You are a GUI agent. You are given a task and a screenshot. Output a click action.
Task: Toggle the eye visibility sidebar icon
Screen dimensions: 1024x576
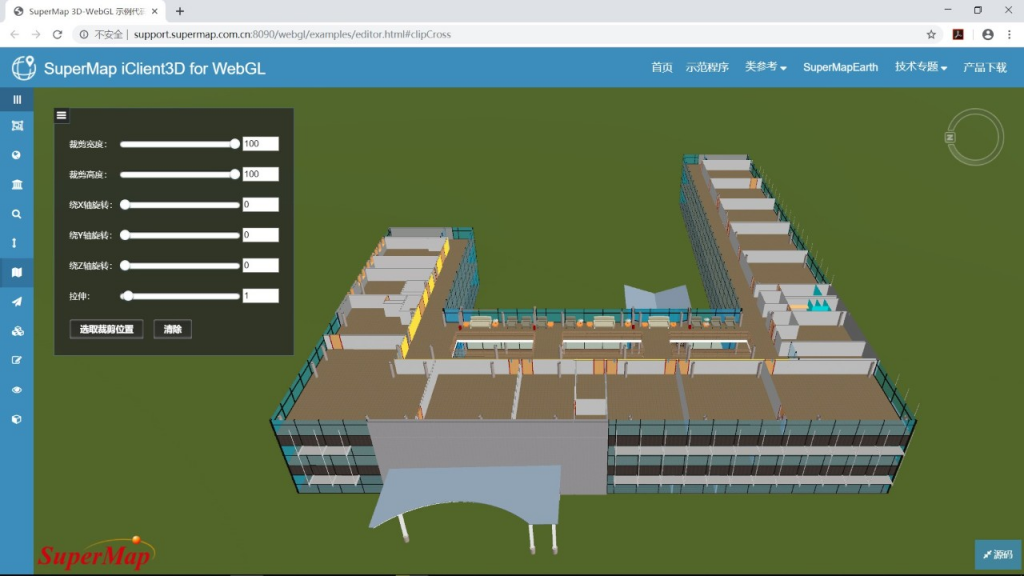pyautogui.click(x=17, y=390)
